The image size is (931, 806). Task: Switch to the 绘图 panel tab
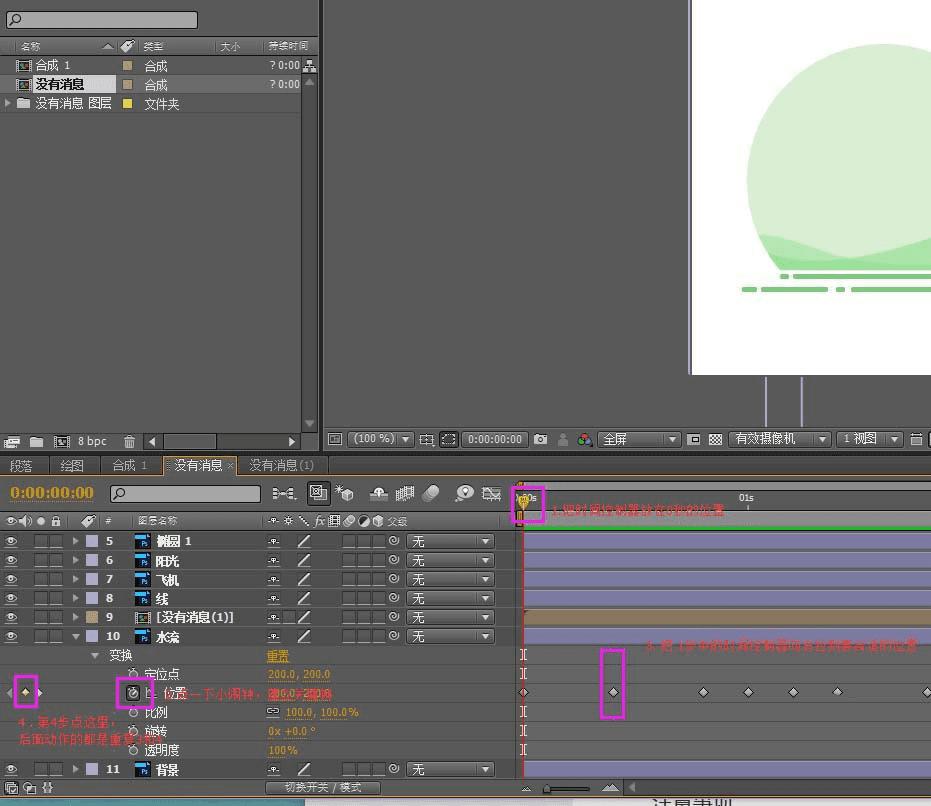tap(72, 466)
